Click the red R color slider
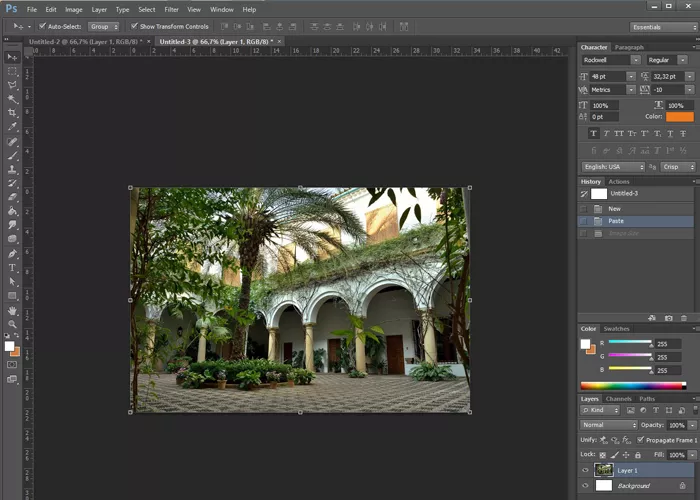The image size is (700, 500). pos(630,342)
